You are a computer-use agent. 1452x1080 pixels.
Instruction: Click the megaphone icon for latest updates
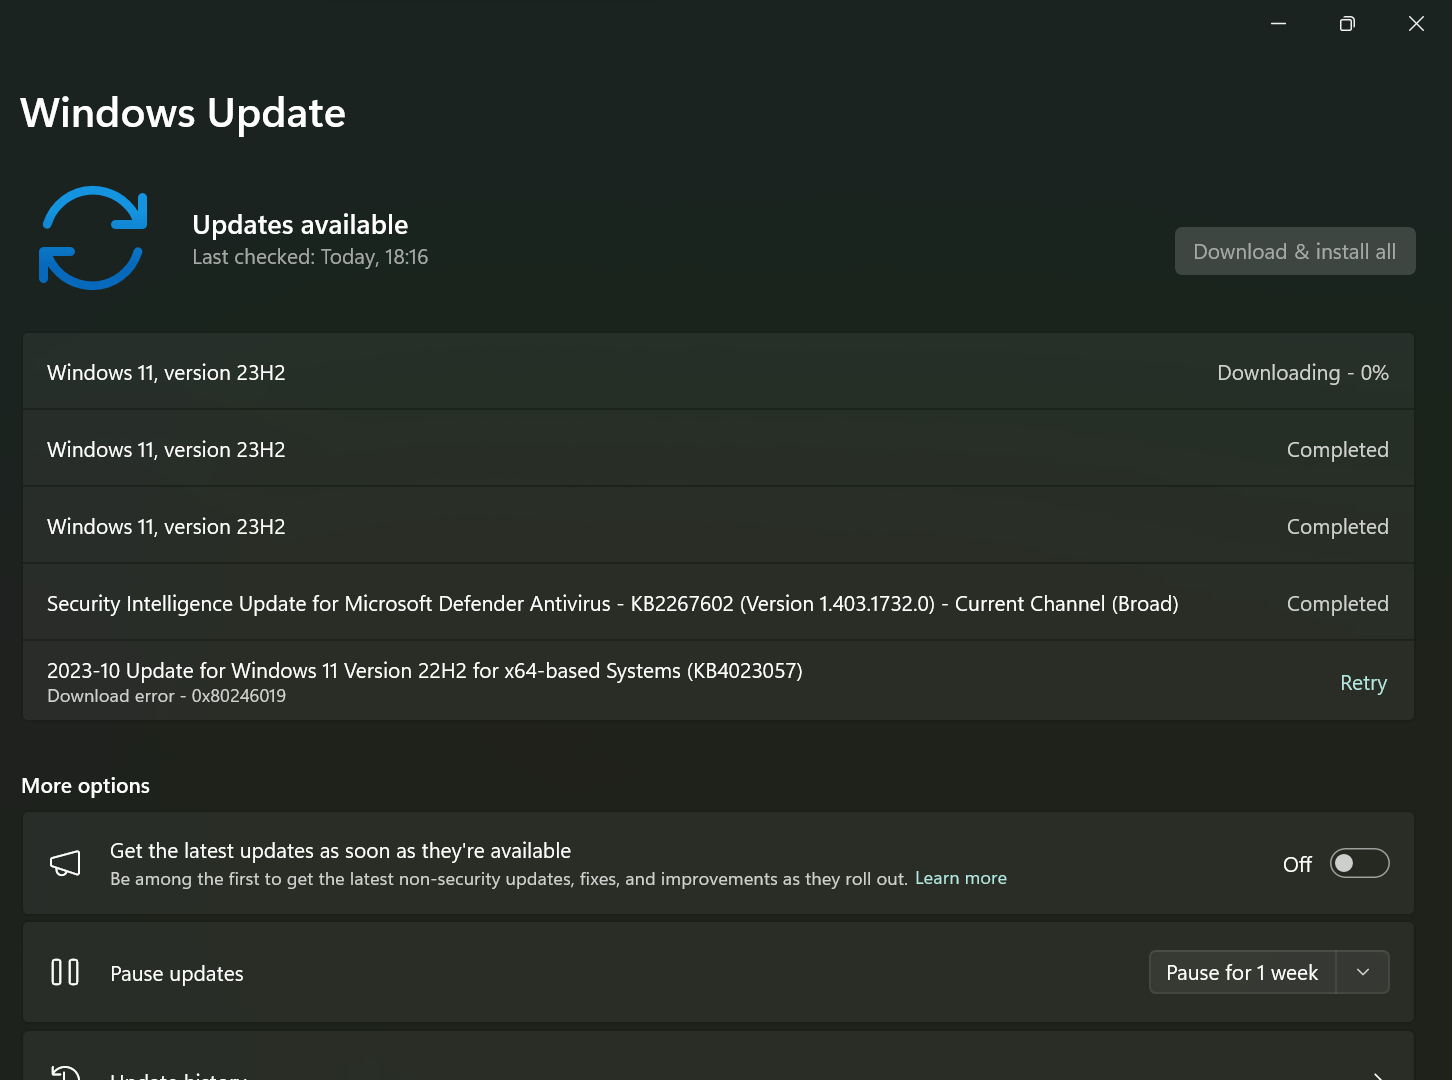click(65, 864)
